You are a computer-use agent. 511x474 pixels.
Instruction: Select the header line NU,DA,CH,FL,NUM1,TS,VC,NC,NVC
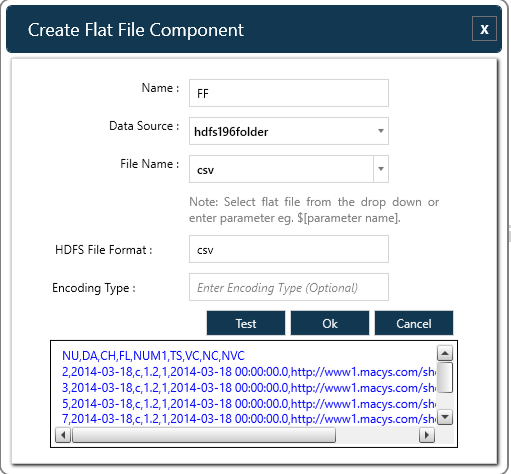pyautogui.click(x=153, y=356)
